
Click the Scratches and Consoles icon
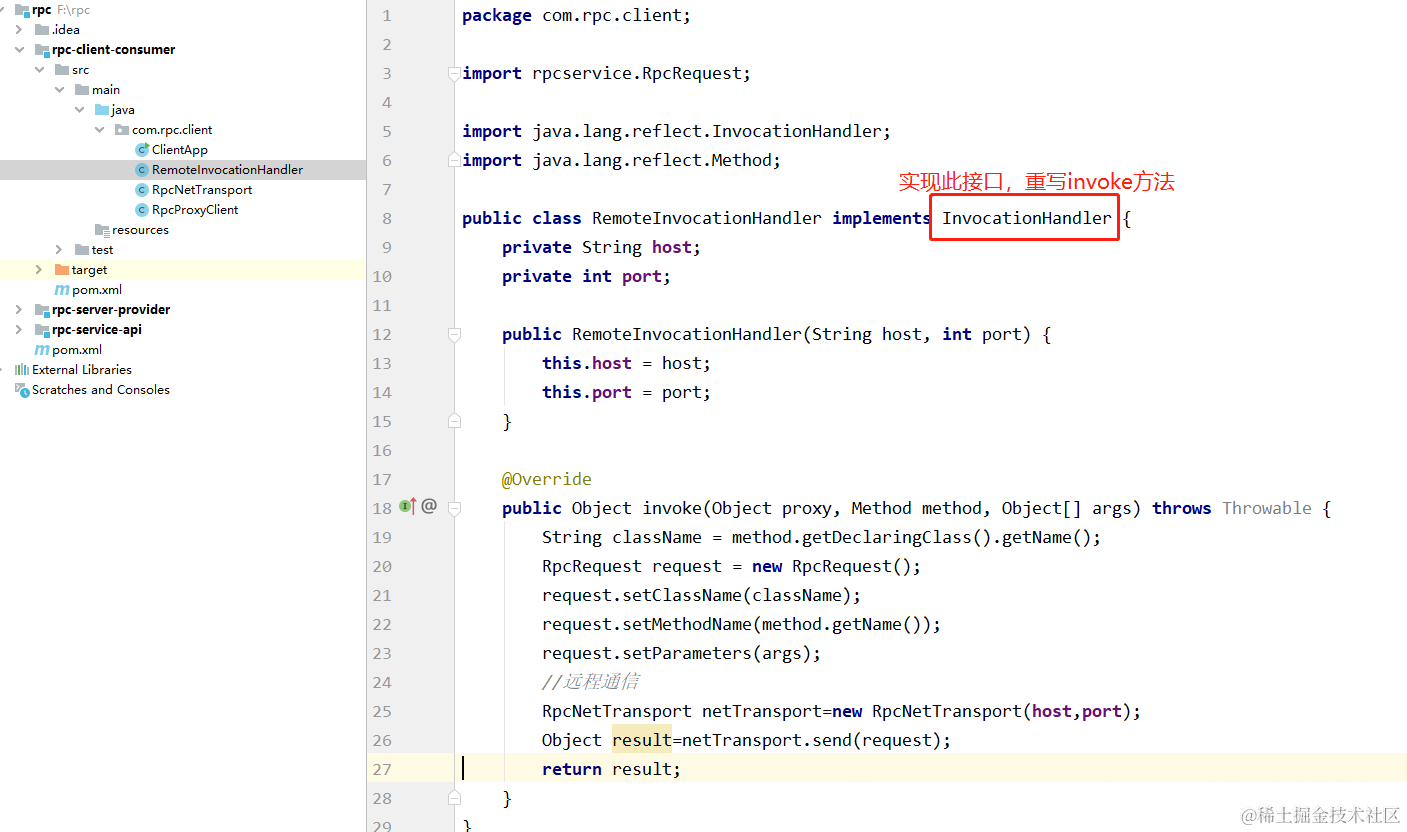tap(22, 390)
